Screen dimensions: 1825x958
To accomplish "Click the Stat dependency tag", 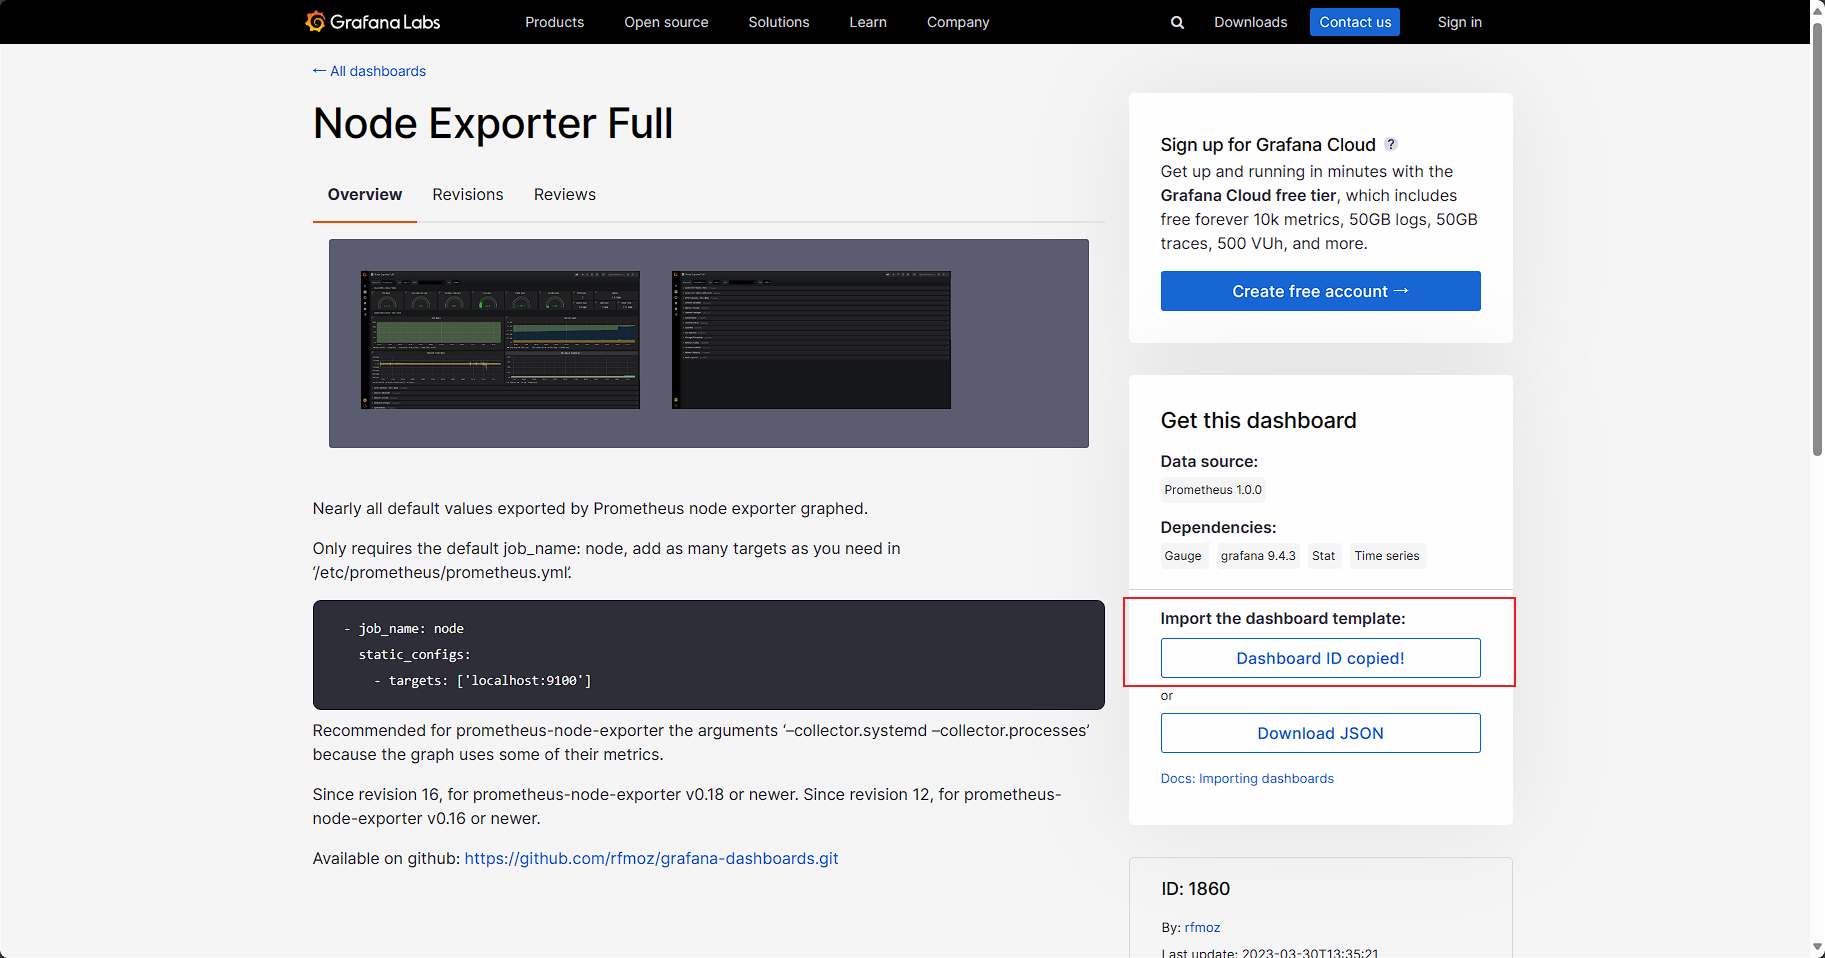I will 1323,556.
